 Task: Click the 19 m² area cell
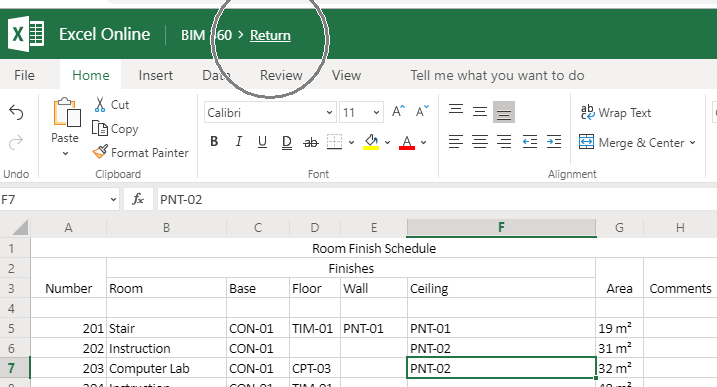[x=619, y=328]
